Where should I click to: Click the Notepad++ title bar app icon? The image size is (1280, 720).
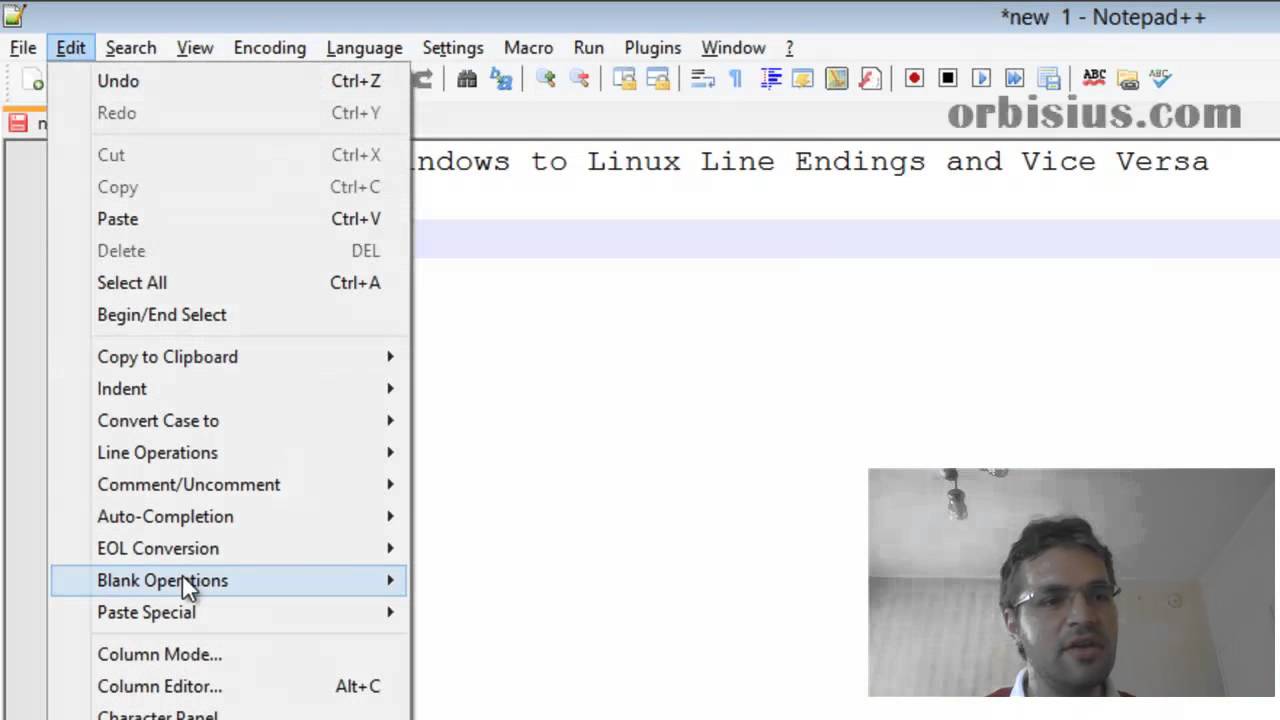tap(14, 15)
